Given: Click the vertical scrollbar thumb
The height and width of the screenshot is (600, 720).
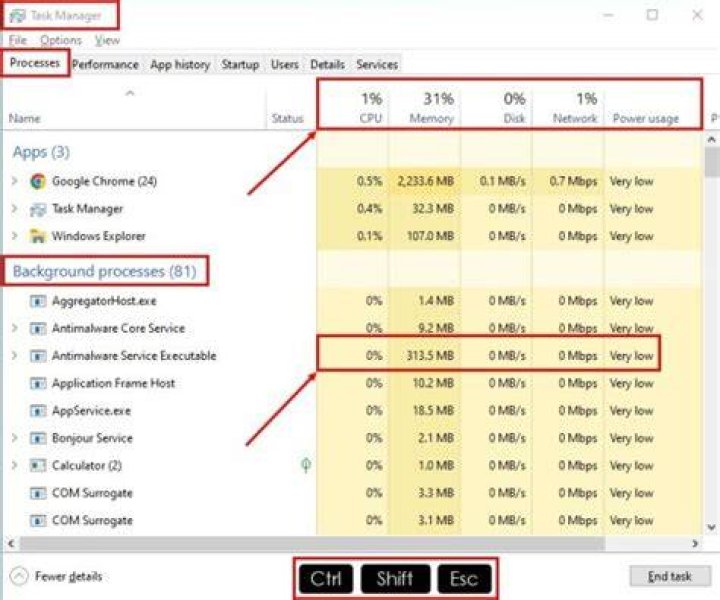Looking at the screenshot, I should (x=713, y=163).
